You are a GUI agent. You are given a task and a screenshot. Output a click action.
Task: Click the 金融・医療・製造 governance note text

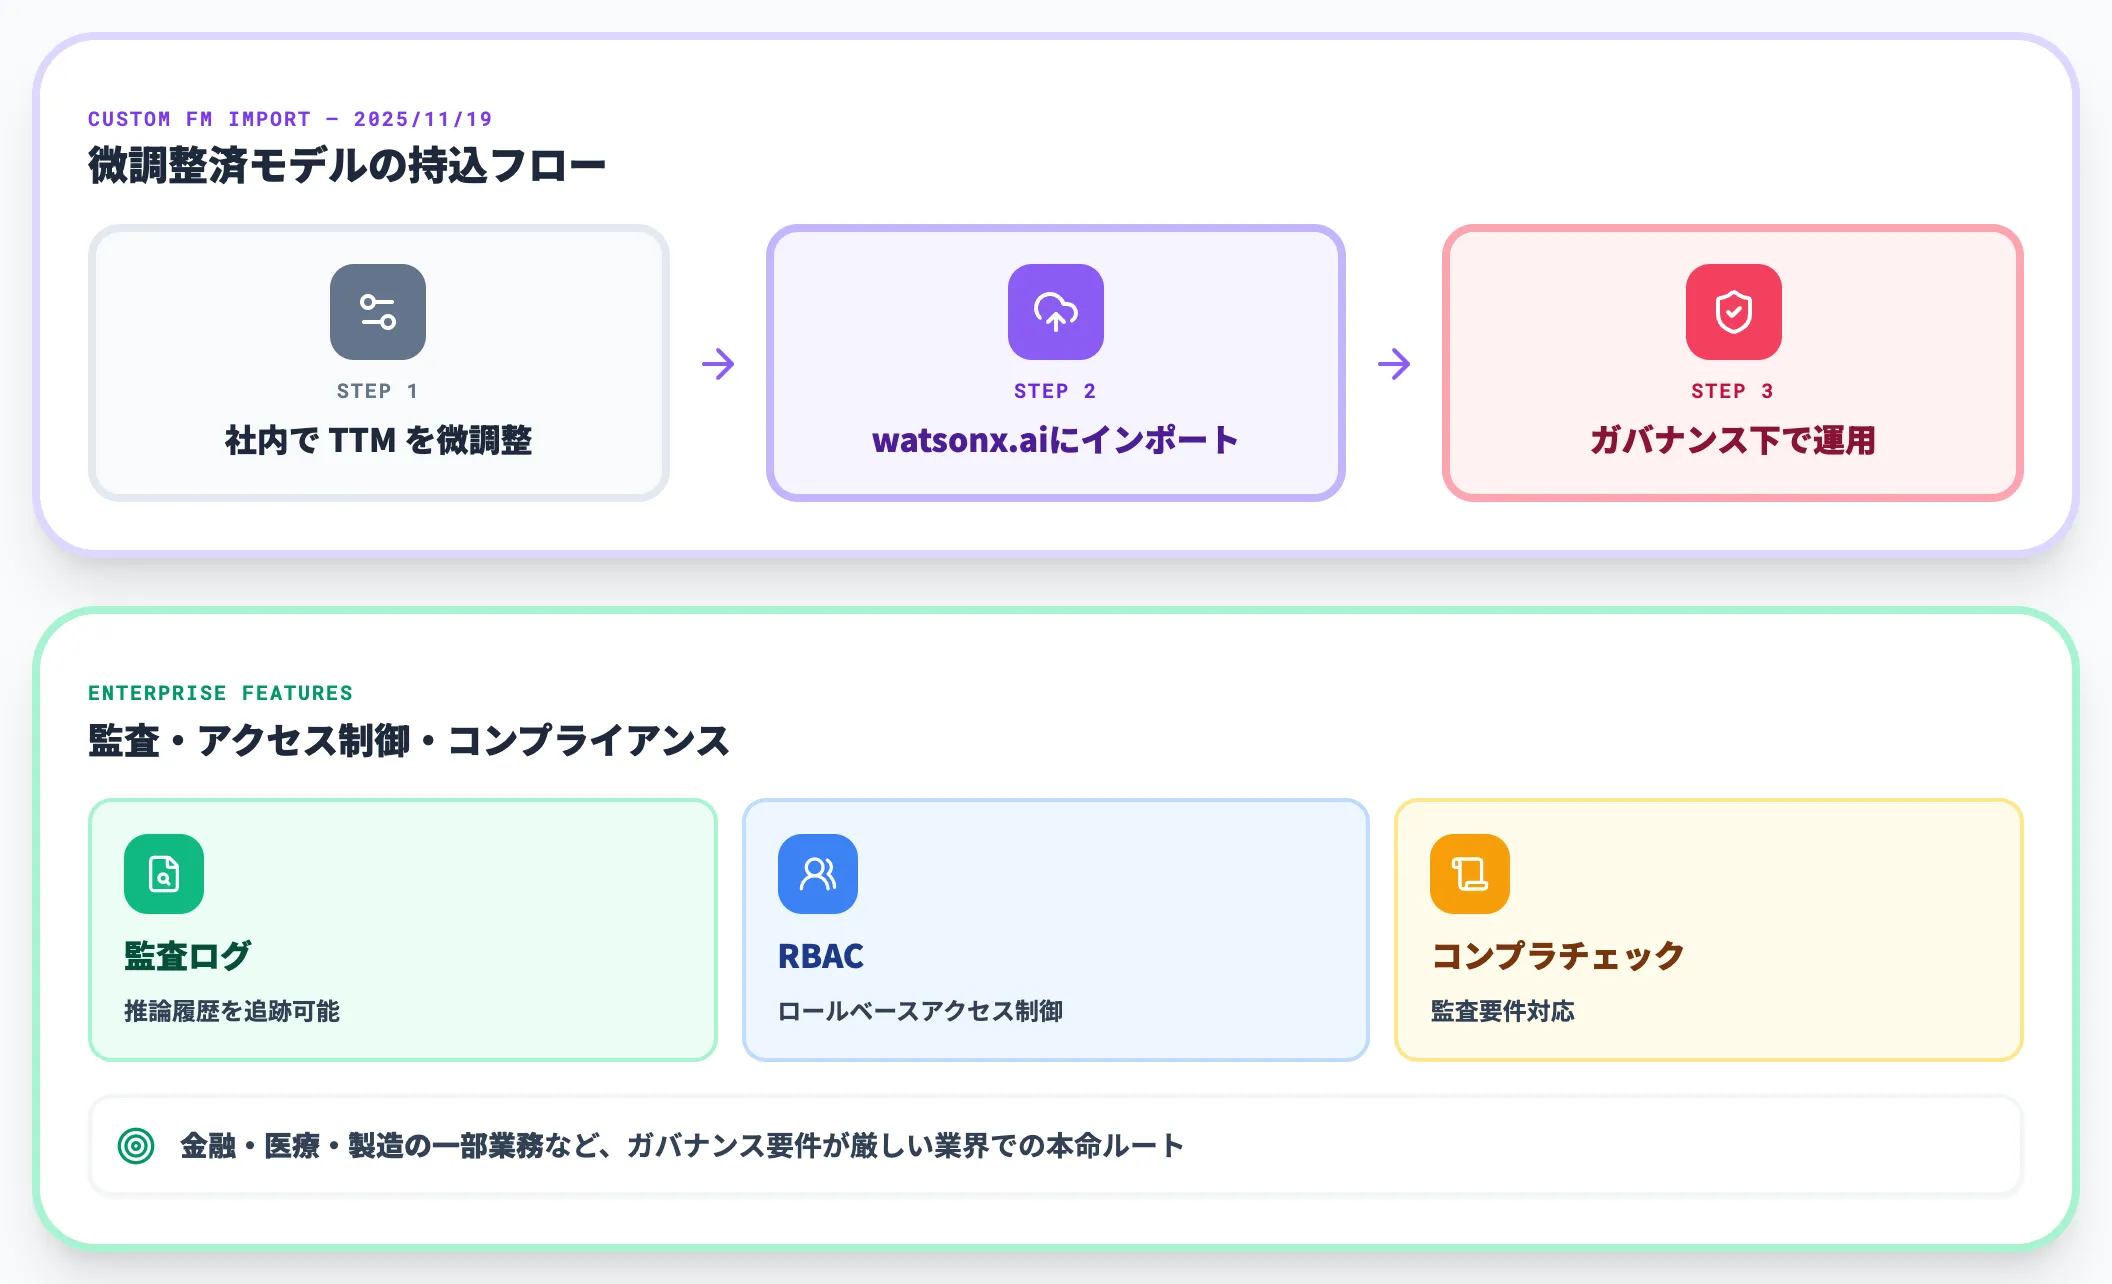[682, 1146]
